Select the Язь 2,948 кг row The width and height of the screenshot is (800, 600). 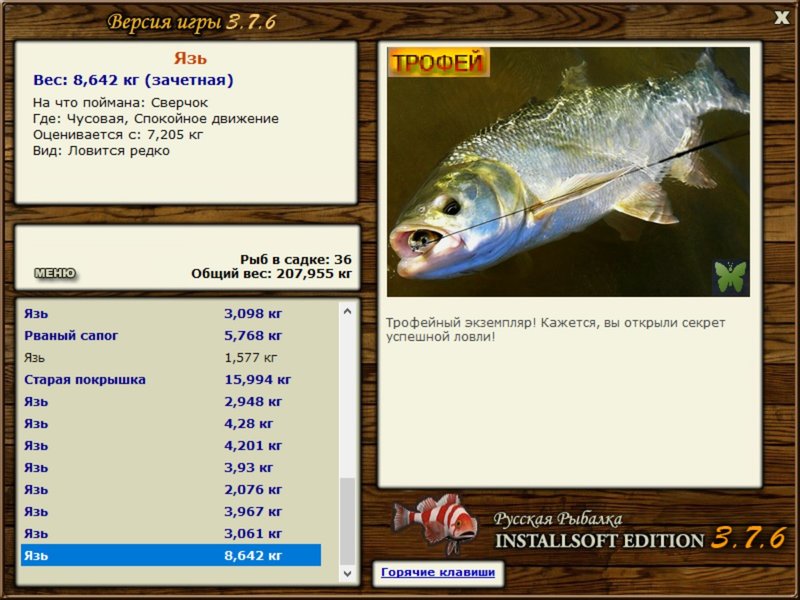coord(171,402)
